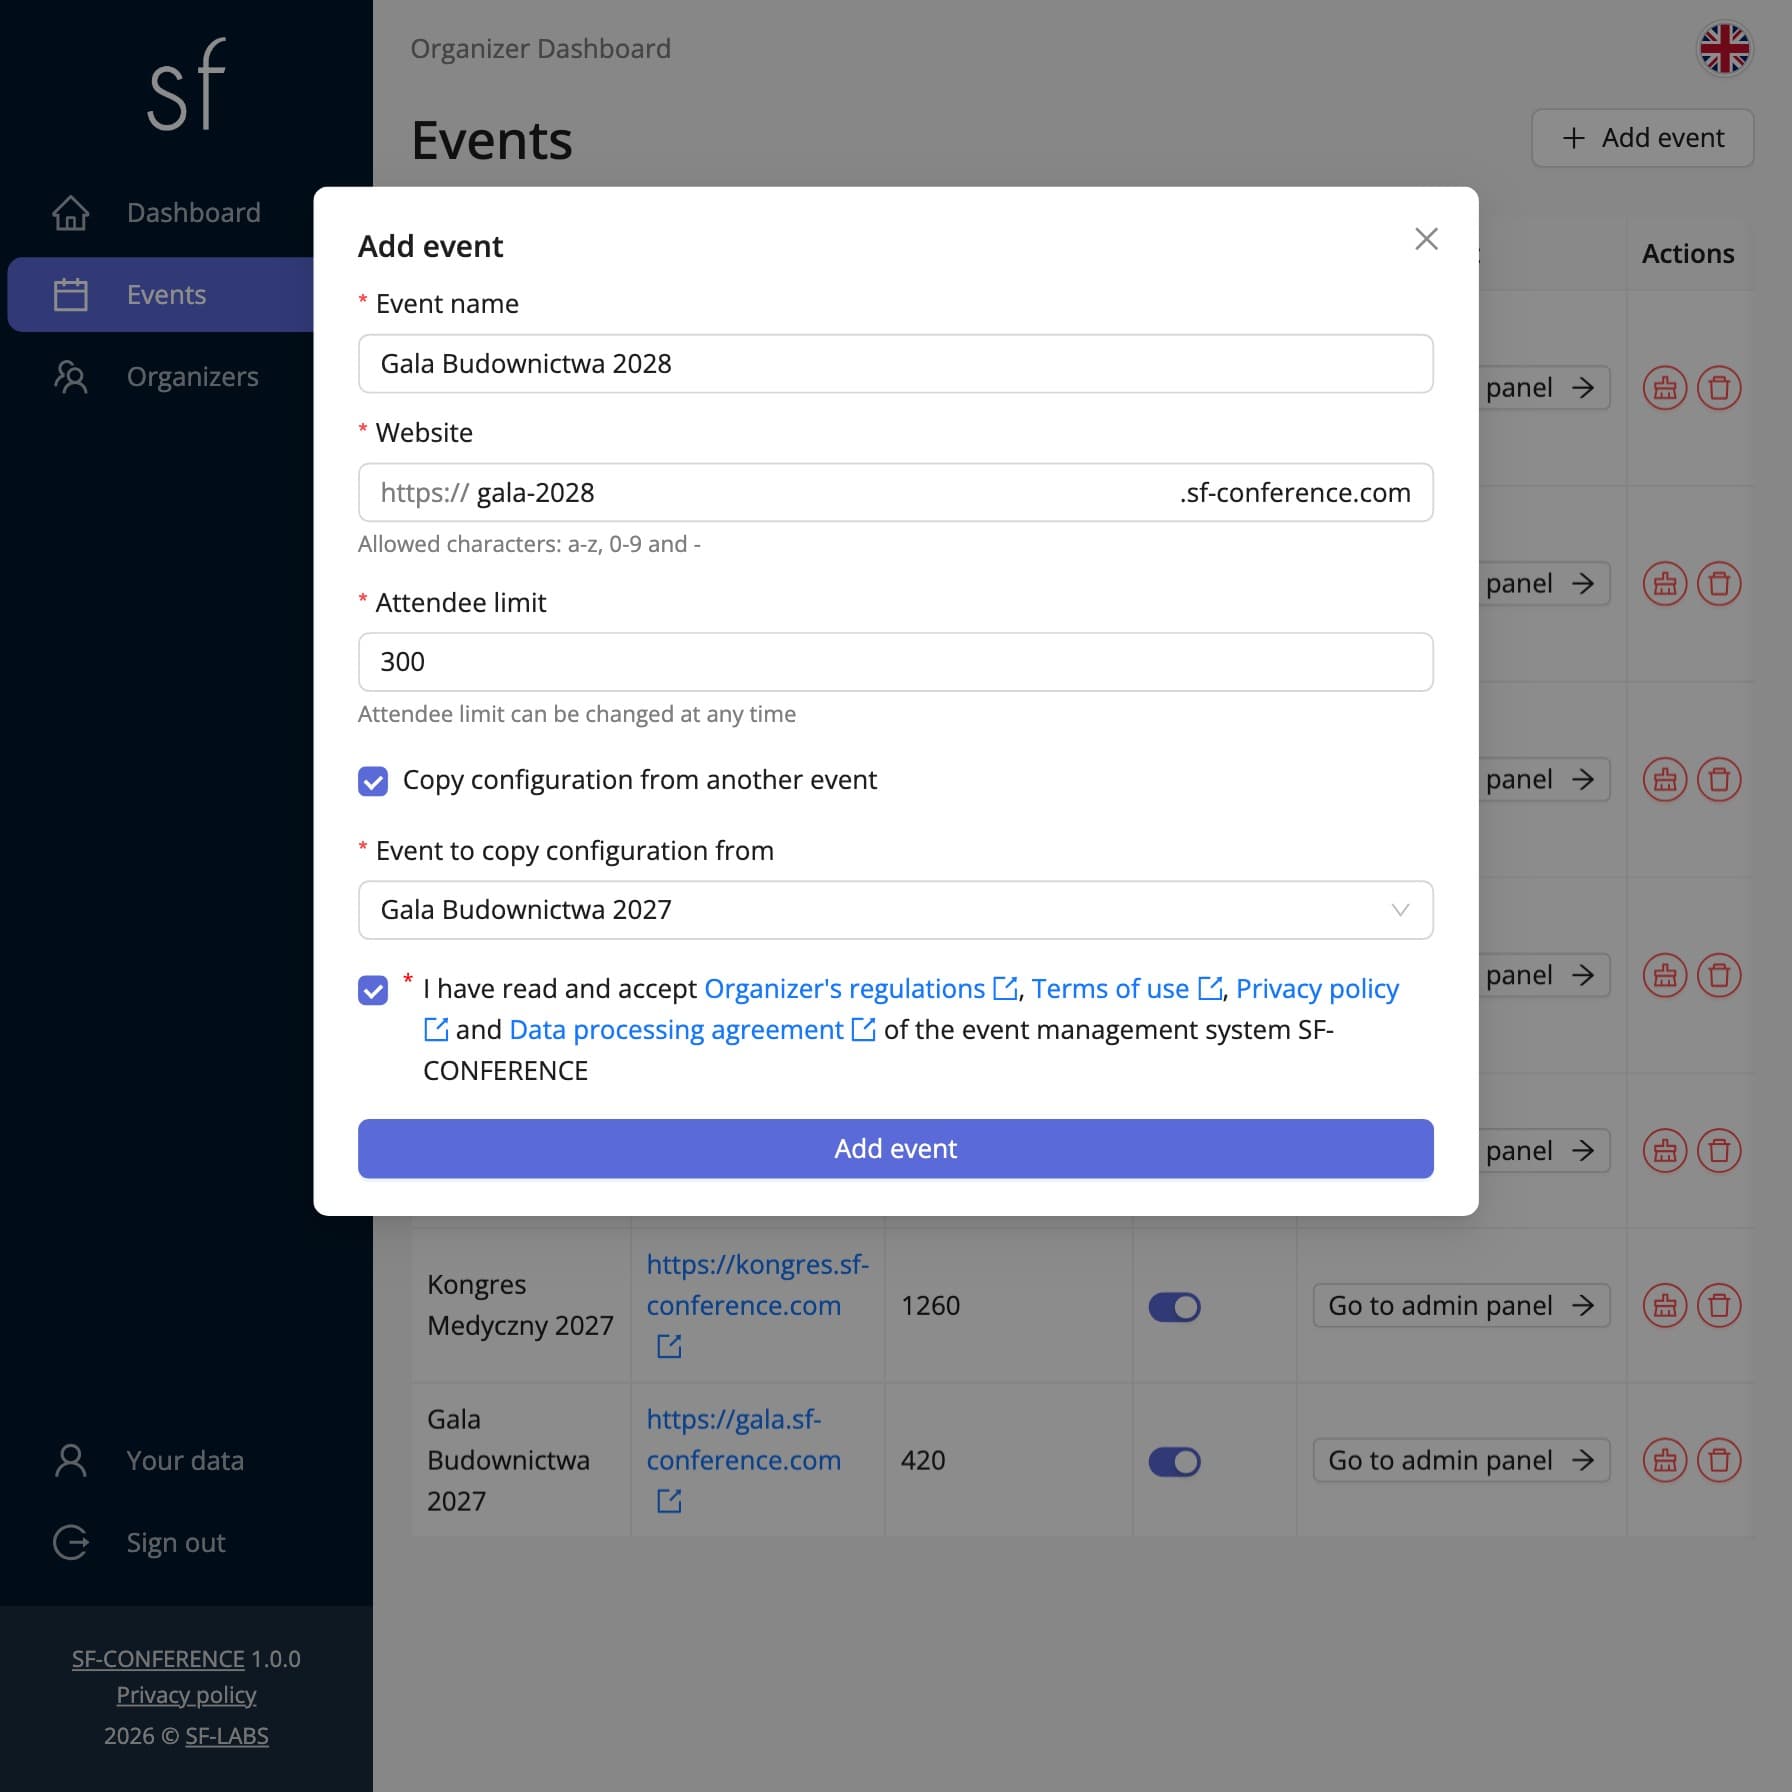The image size is (1792, 1792).
Task: Open Event to copy configuration from dropdown
Action: (895, 910)
